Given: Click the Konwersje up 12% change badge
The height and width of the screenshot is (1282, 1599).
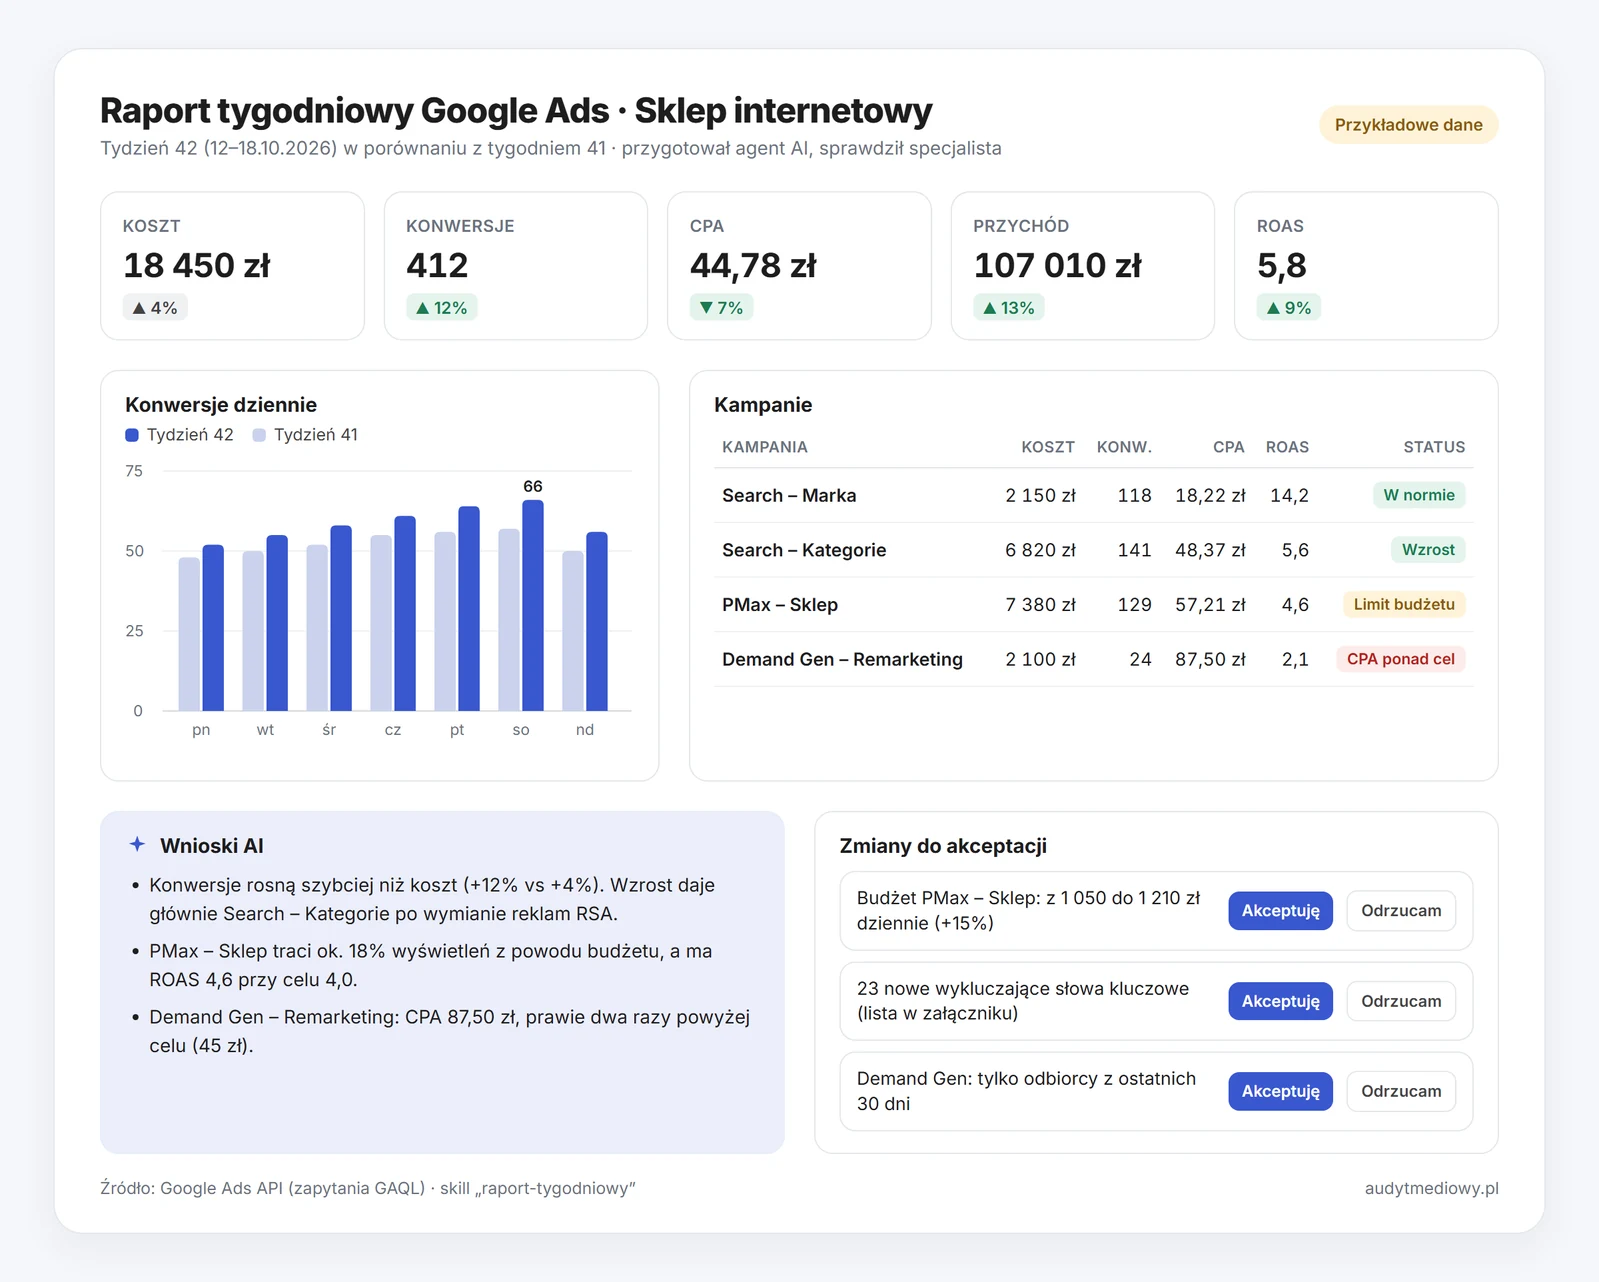Looking at the screenshot, I should pyautogui.click(x=441, y=308).
